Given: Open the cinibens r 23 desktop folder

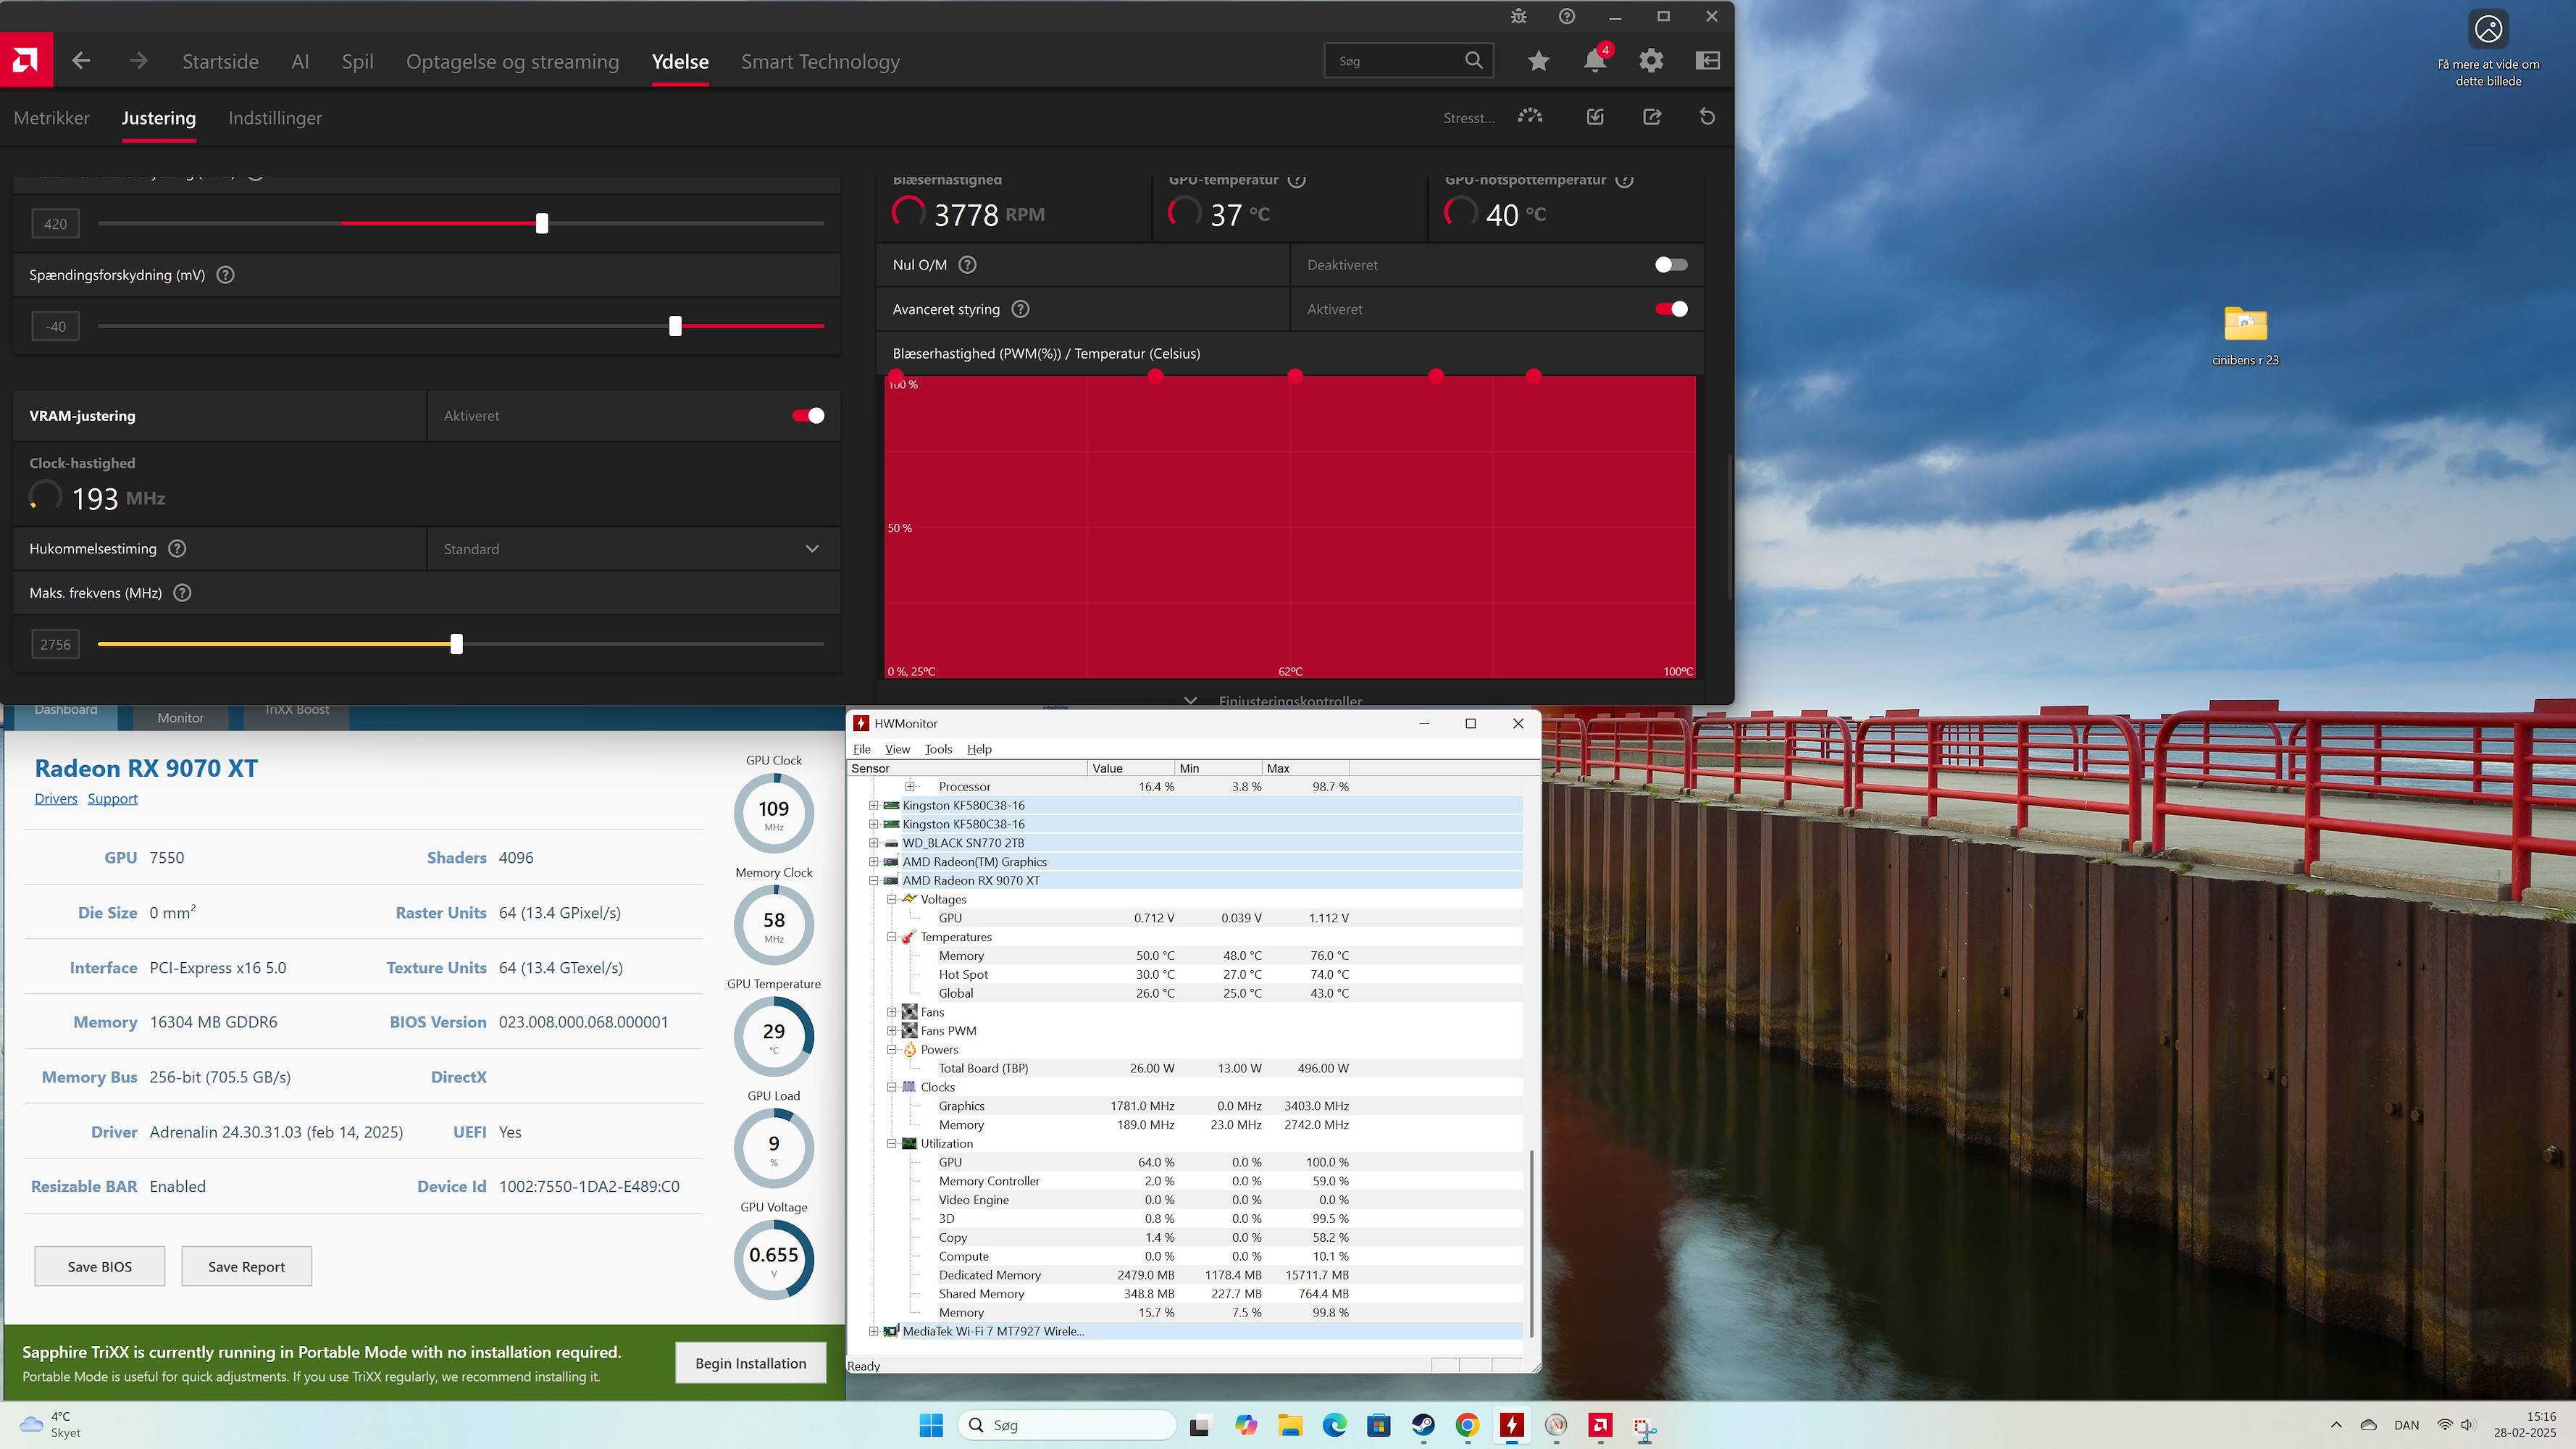Looking at the screenshot, I should pyautogui.click(x=2245, y=336).
